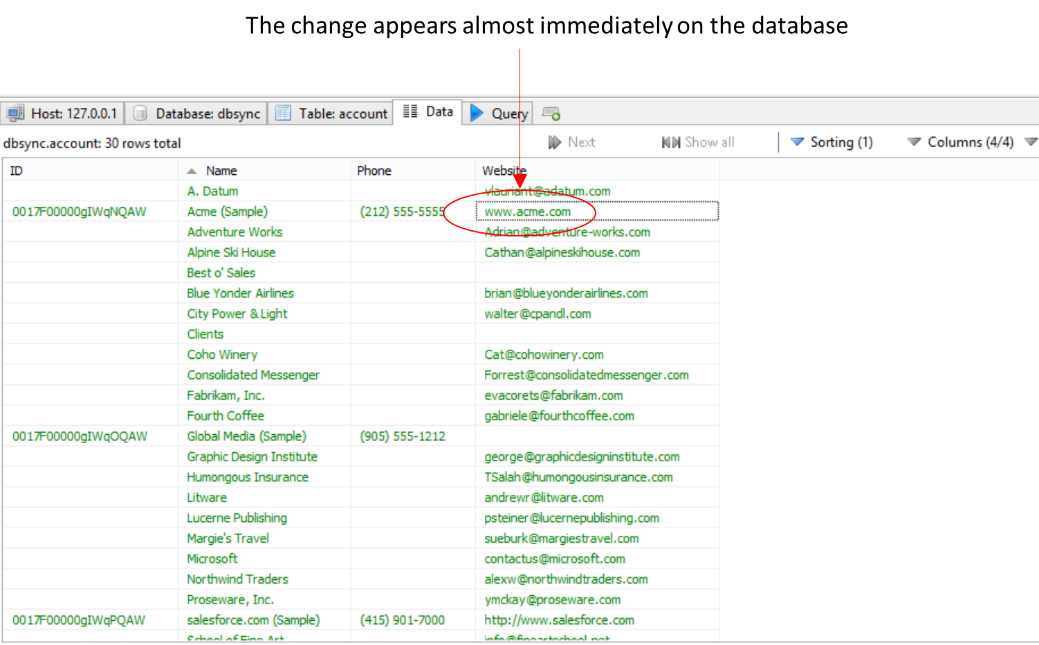This screenshot has height=645, width=1039.
Task: Open the Host: 127.0.0.1 tab
Action: [x=64, y=113]
